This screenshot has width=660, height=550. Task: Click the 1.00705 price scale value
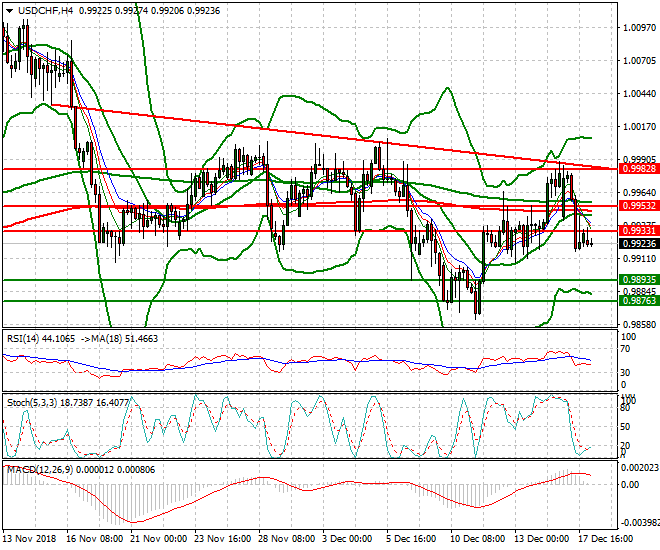click(639, 61)
